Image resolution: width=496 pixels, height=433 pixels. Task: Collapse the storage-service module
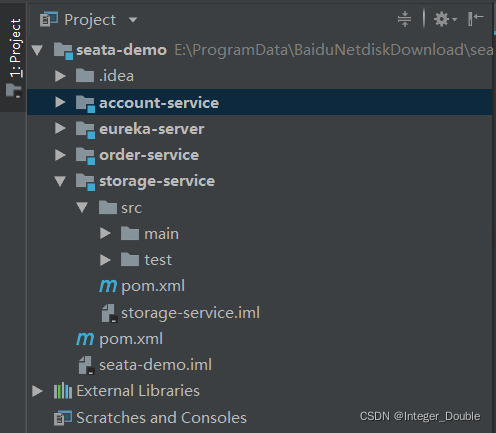60,181
